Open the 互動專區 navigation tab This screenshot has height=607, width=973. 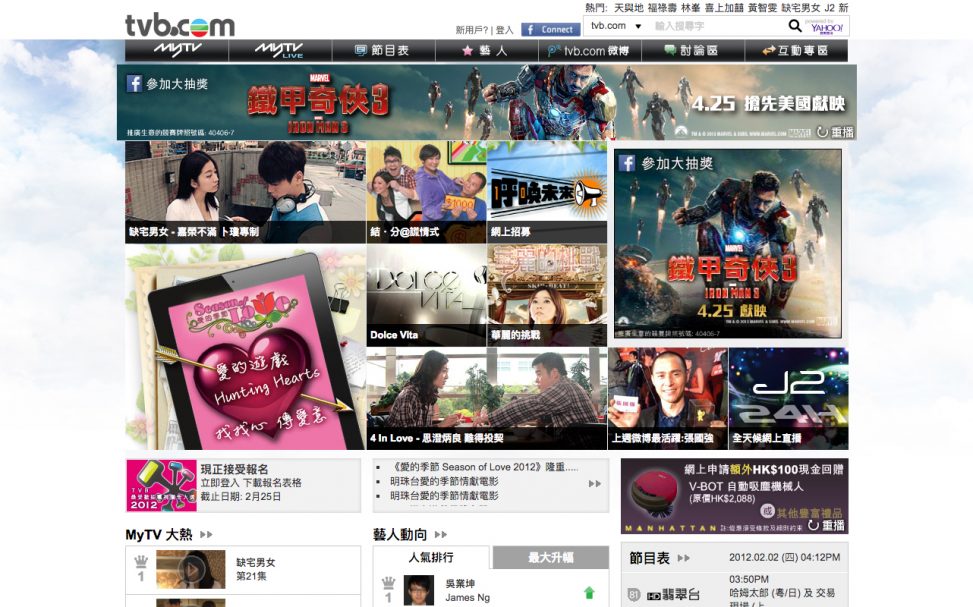[x=796, y=50]
